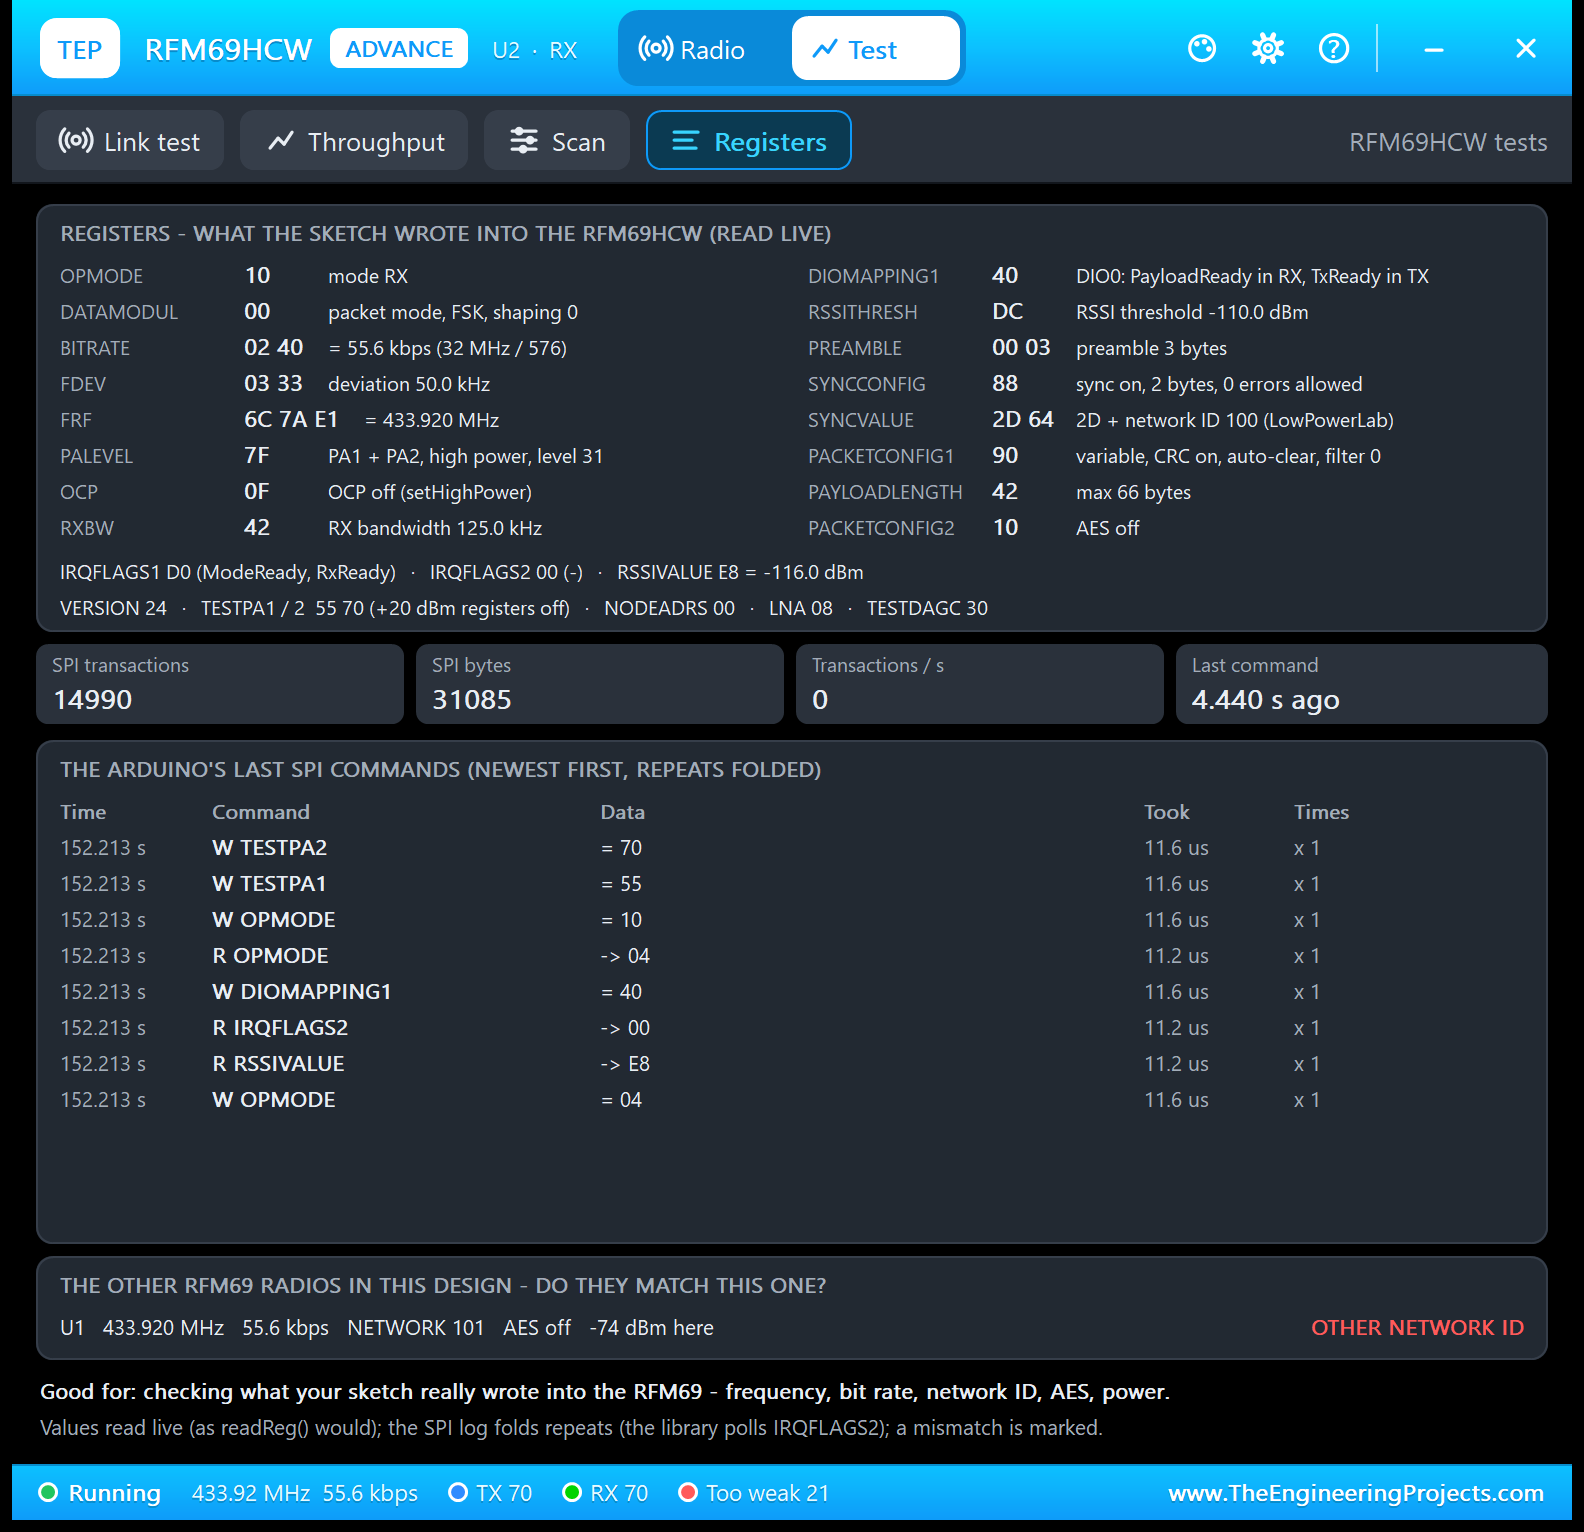1584x1532 pixels.
Task: Click the PALEVEL register label
Action: (x=96, y=456)
